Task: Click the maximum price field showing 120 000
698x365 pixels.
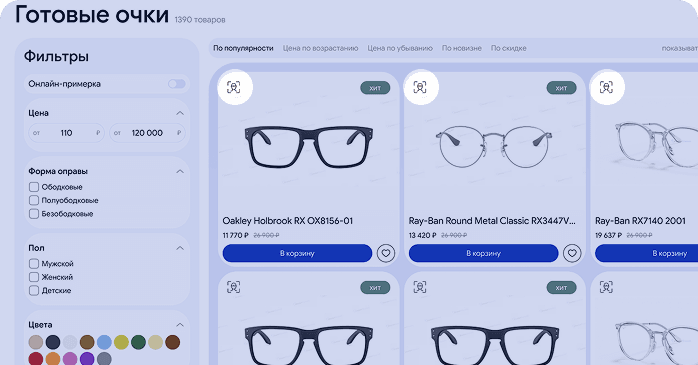Action: point(147,133)
